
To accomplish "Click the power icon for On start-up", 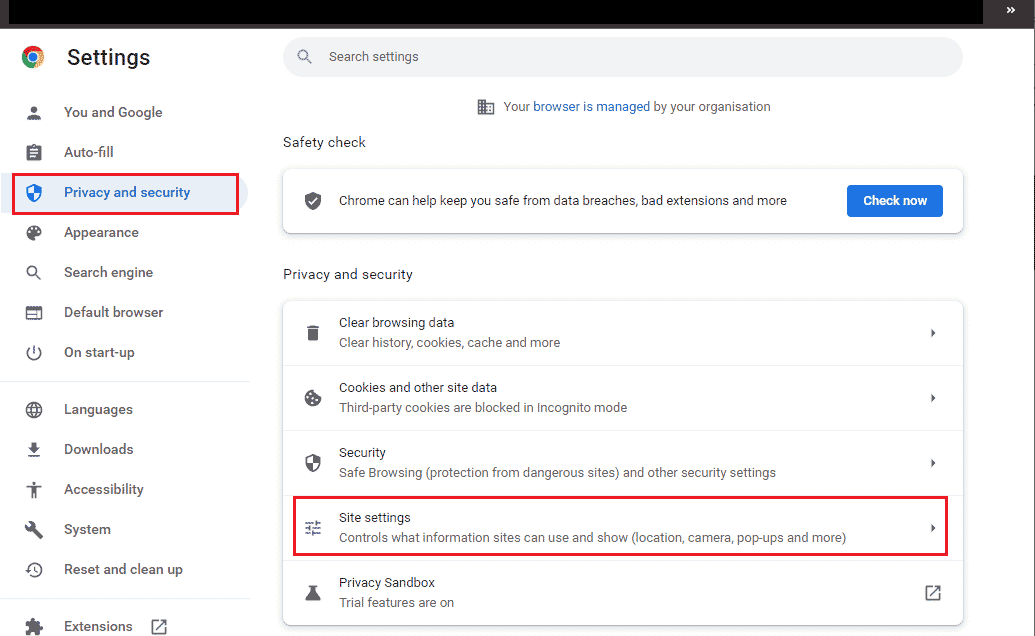I will [x=34, y=353].
